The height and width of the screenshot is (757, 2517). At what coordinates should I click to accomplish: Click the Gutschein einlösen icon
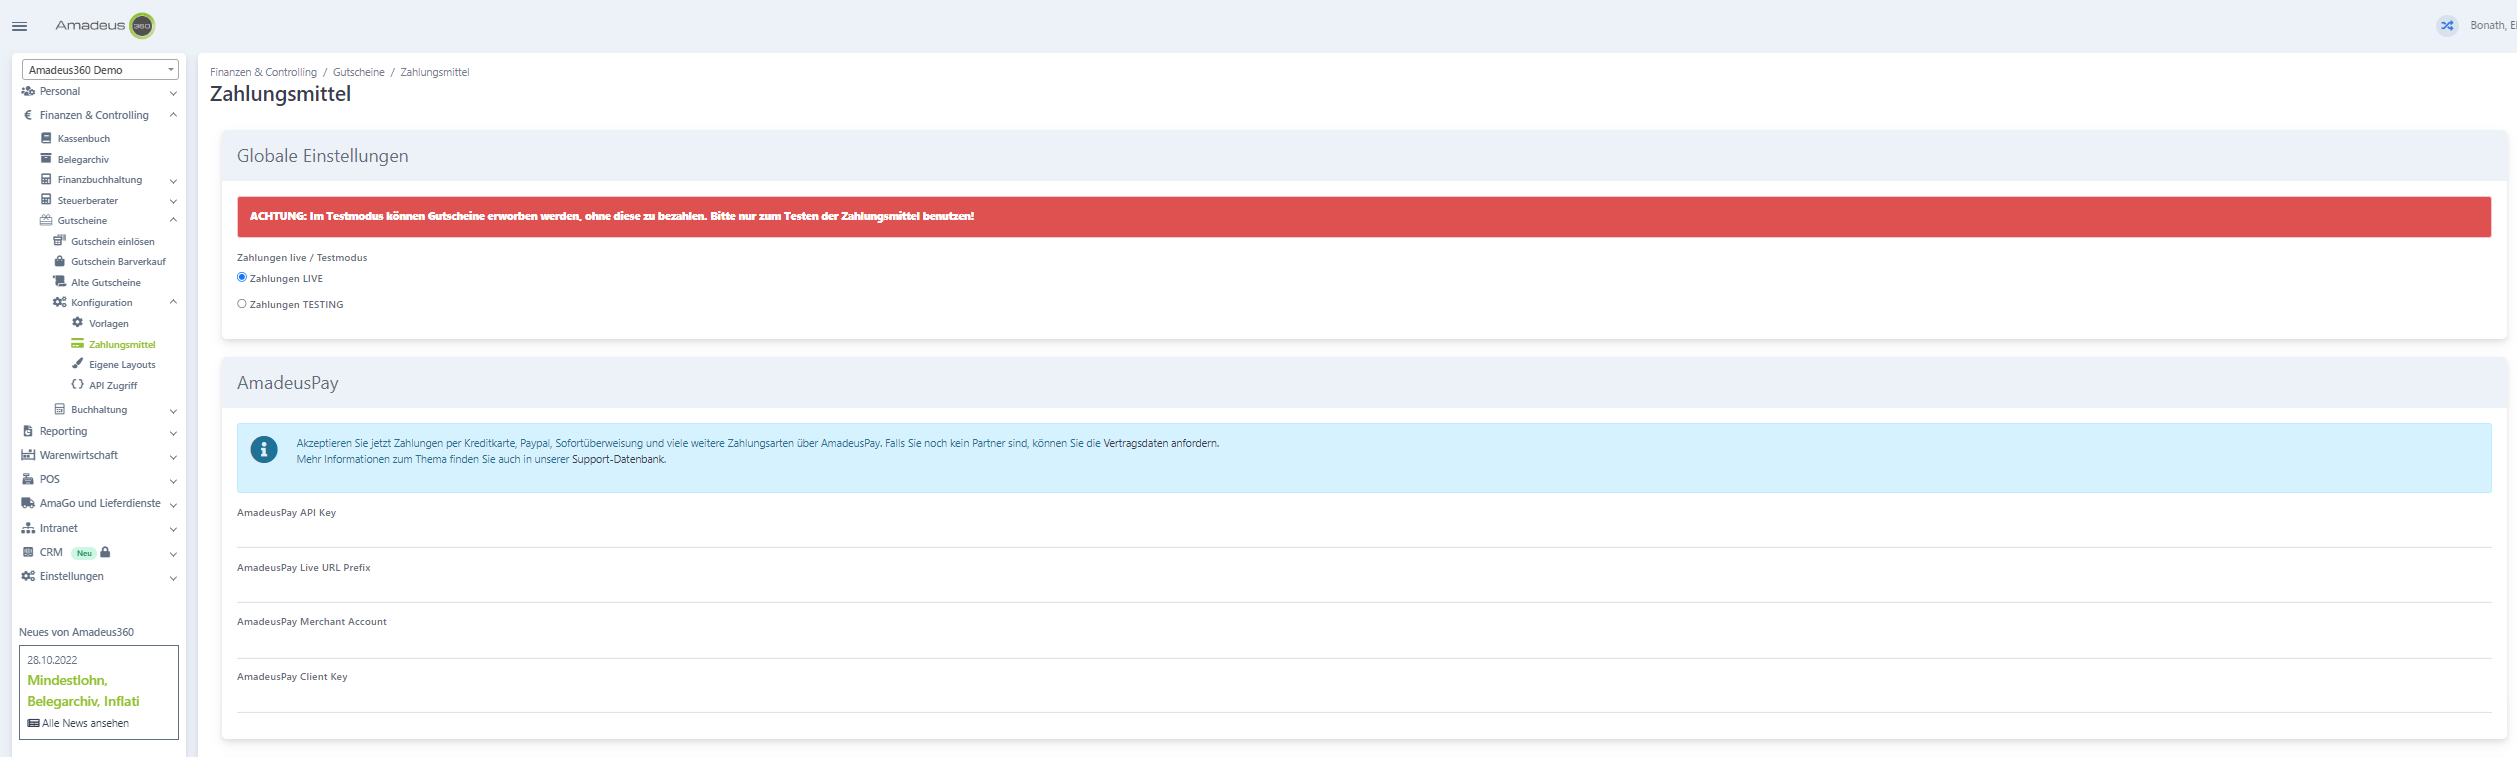click(x=59, y=241)
